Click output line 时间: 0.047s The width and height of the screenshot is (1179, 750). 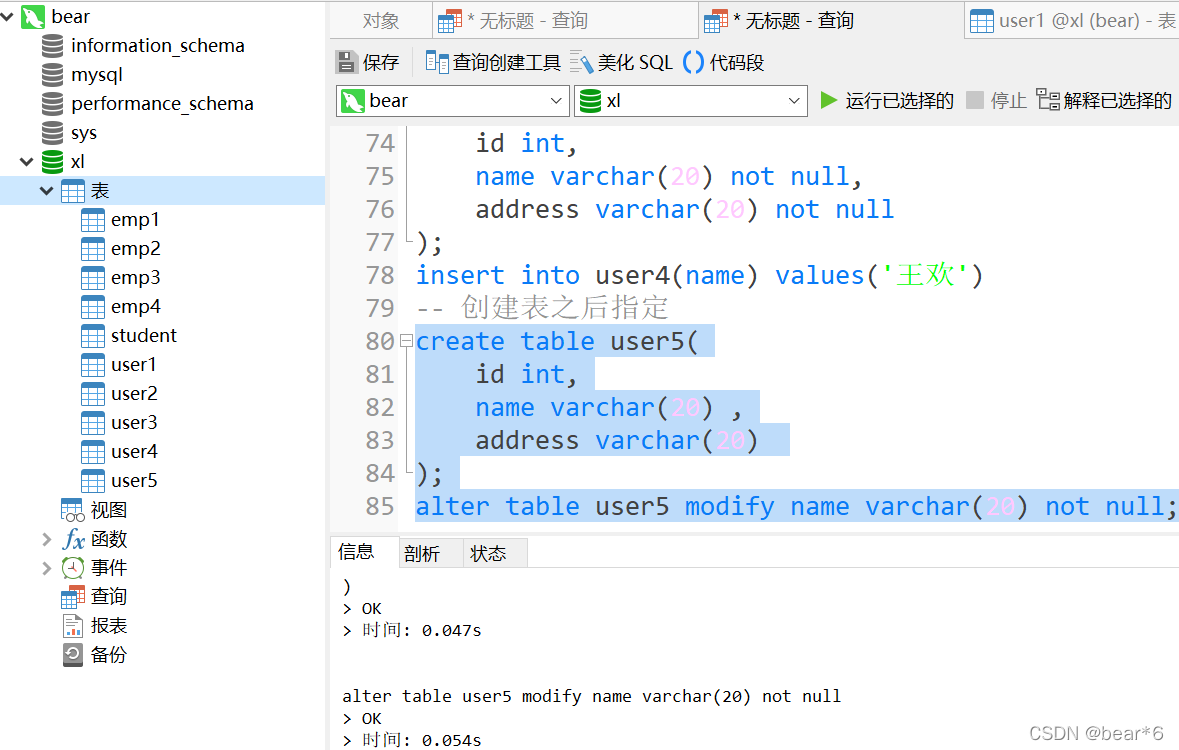coord(421,630)
